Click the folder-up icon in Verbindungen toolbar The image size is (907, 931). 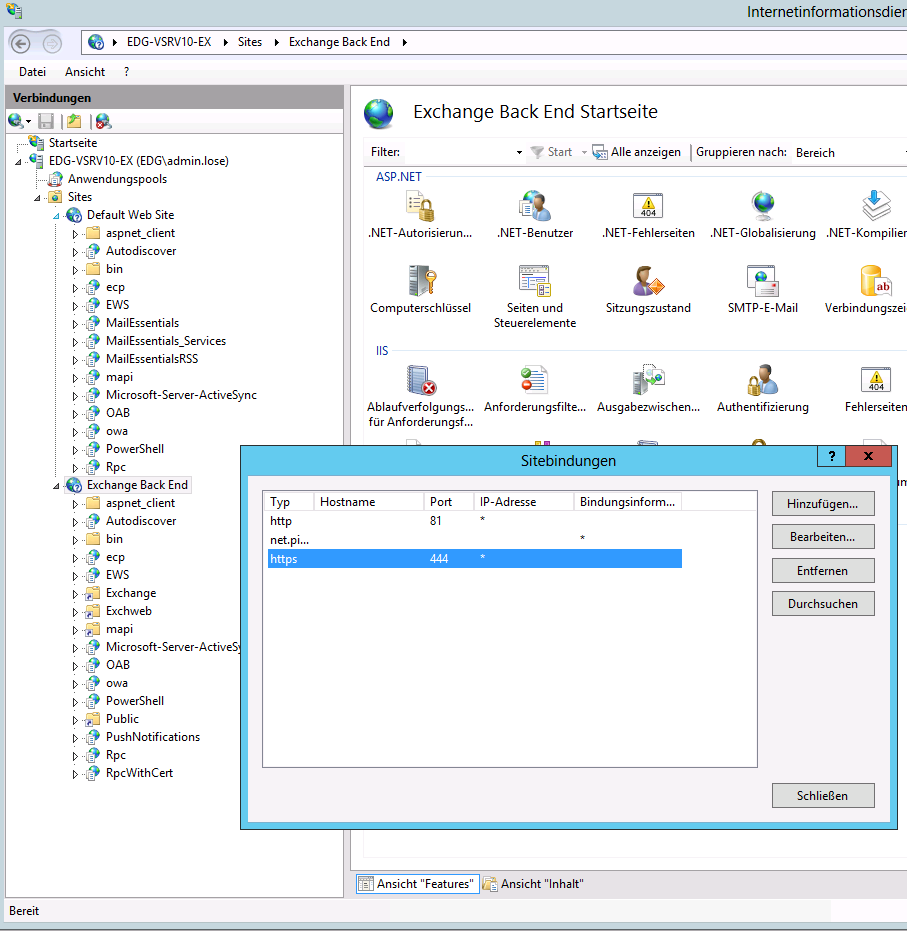(x=74, y=121)
